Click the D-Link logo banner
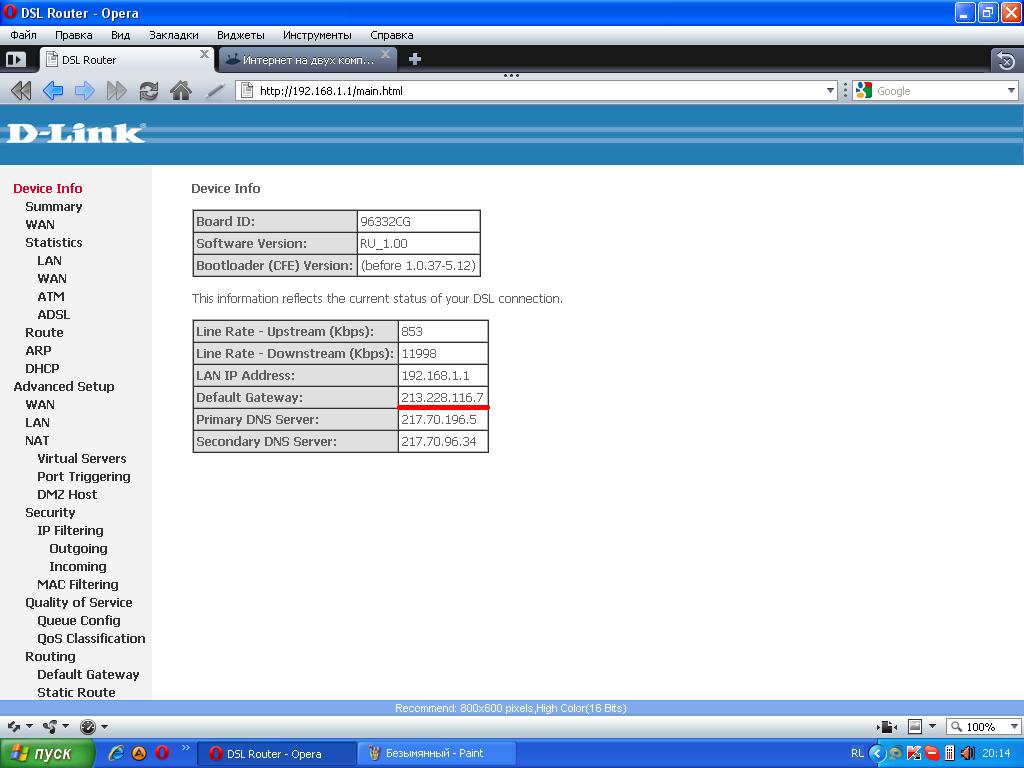1024x768 pixels. (x=76, y=133)
